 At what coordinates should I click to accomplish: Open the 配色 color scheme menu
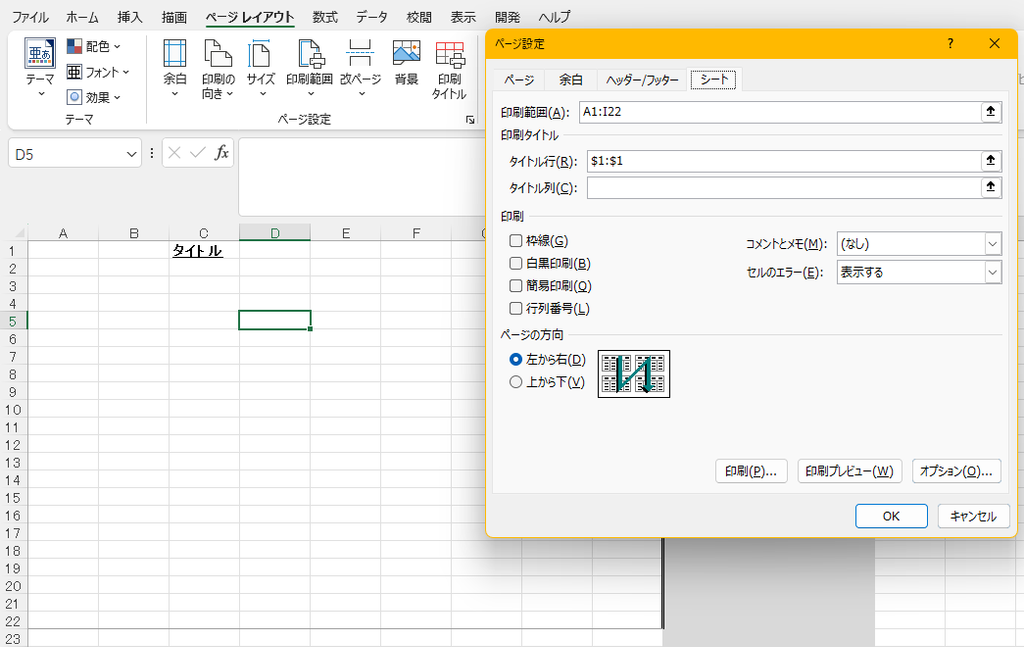(x=94, y=46)
